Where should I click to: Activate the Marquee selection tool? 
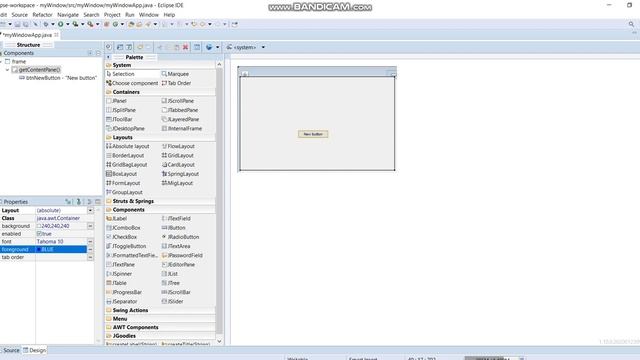point(175,74)
